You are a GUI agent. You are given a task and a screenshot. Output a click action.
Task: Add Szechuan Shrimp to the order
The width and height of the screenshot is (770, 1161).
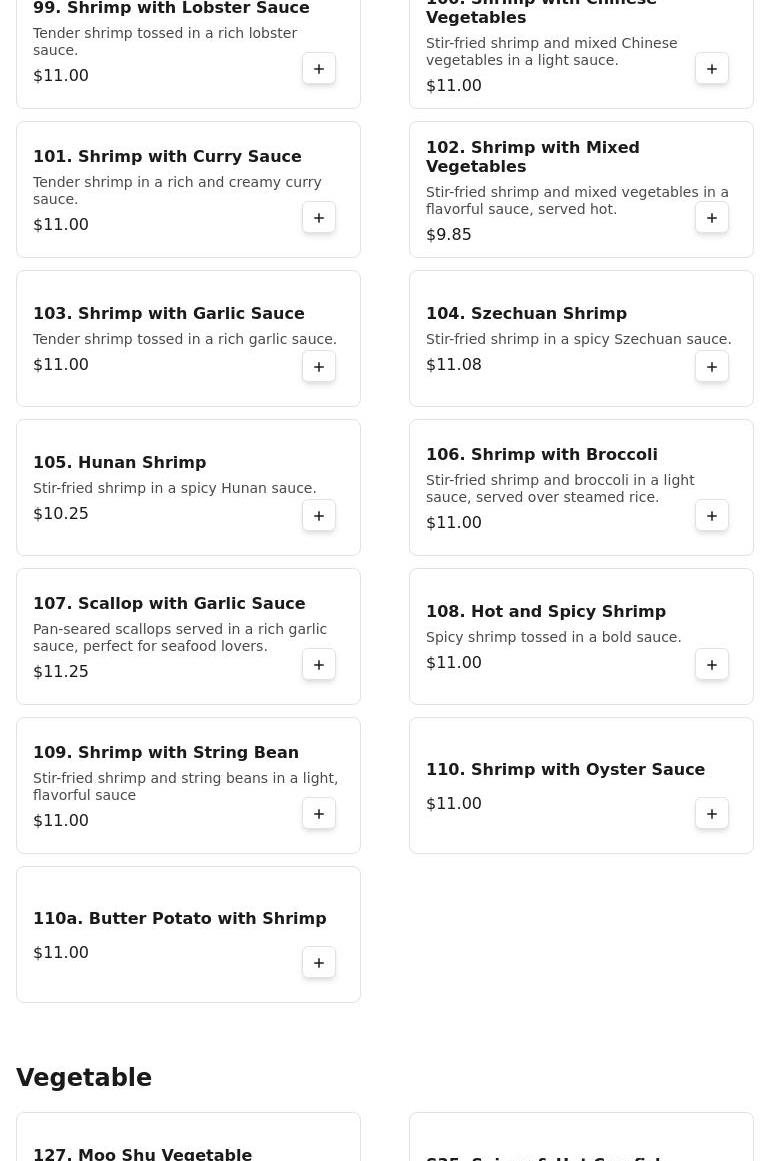712,367
